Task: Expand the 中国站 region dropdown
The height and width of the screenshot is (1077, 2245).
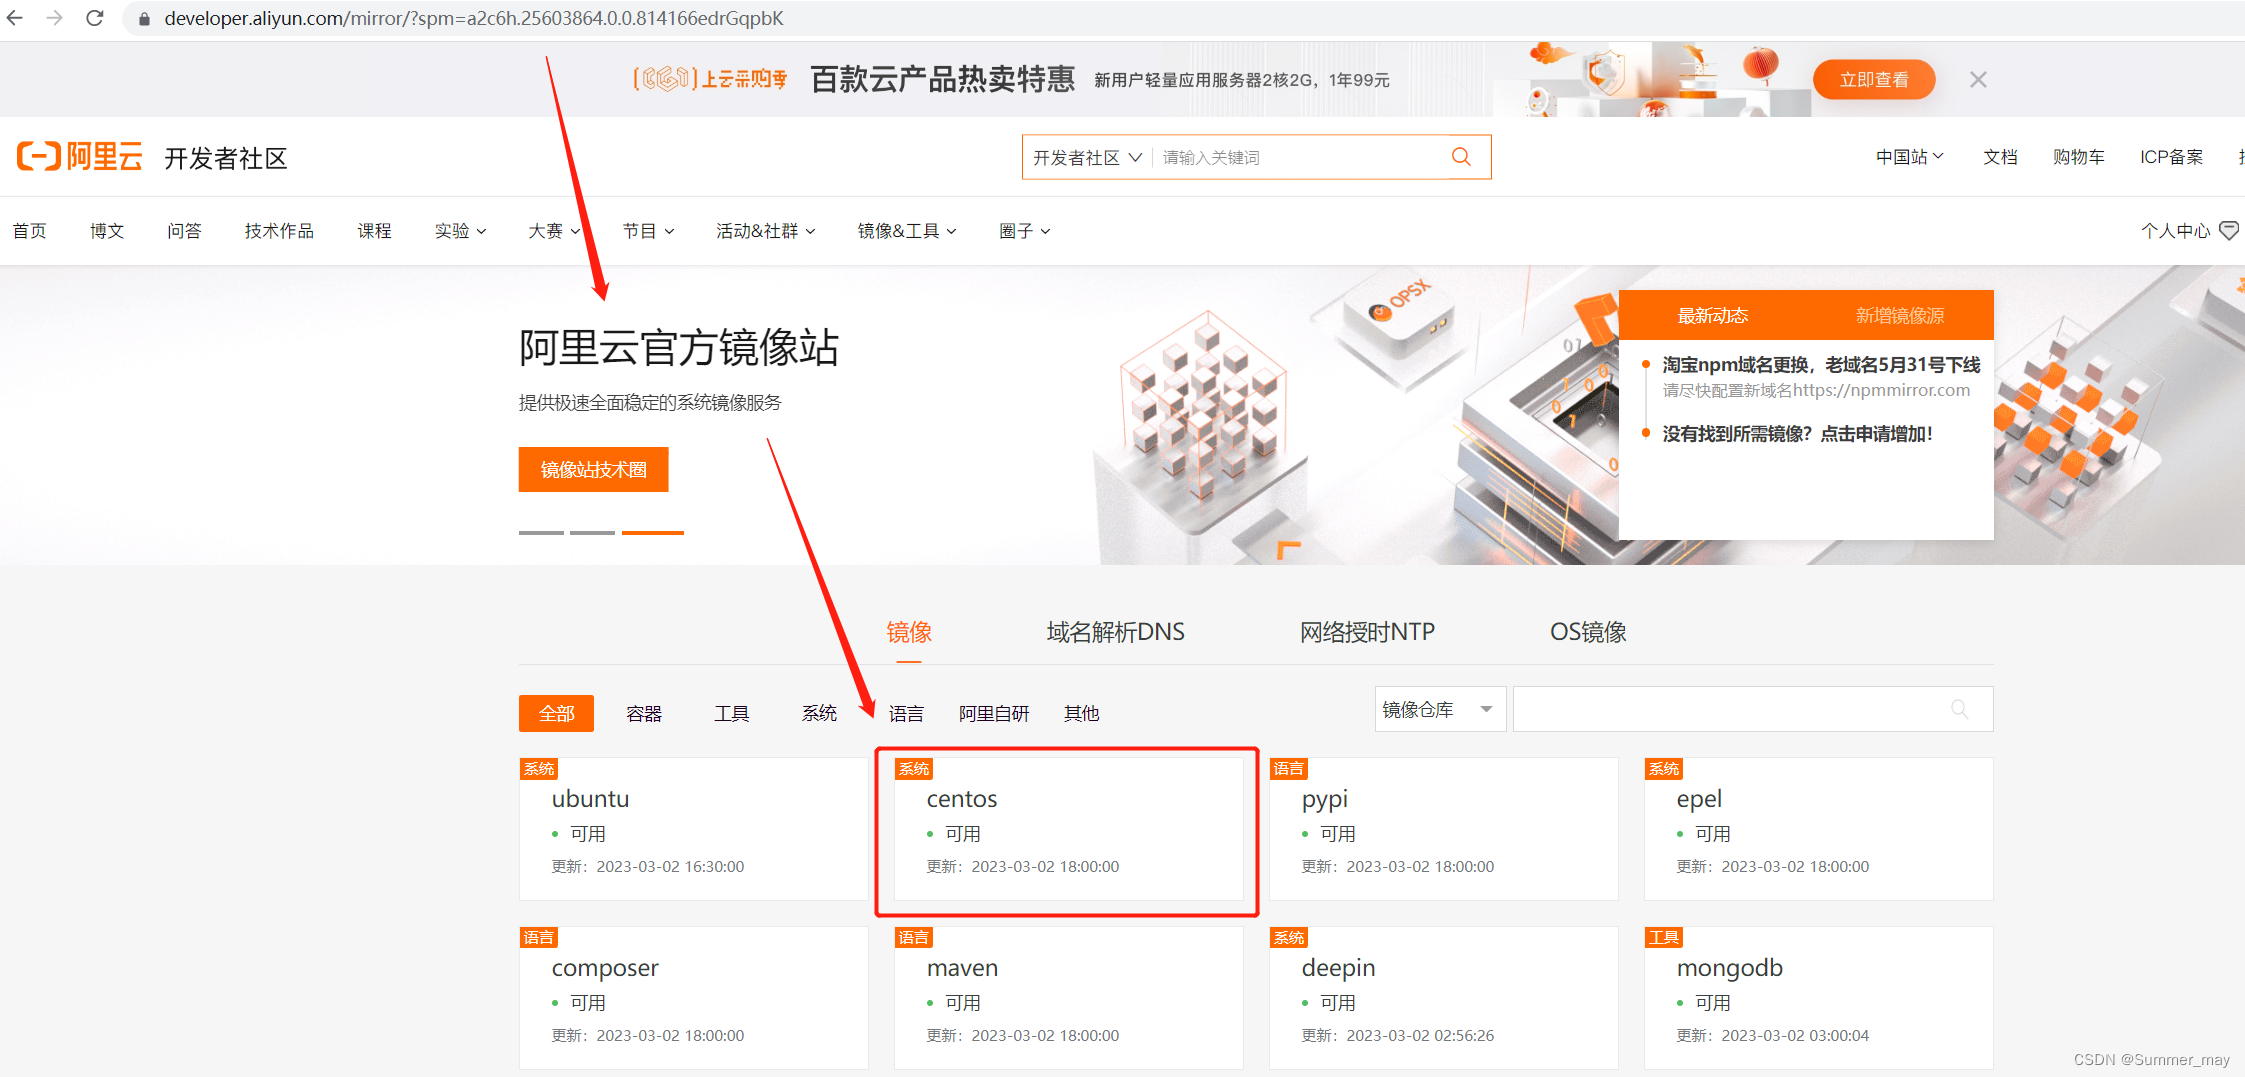Action: click(x=1909, y=157)
